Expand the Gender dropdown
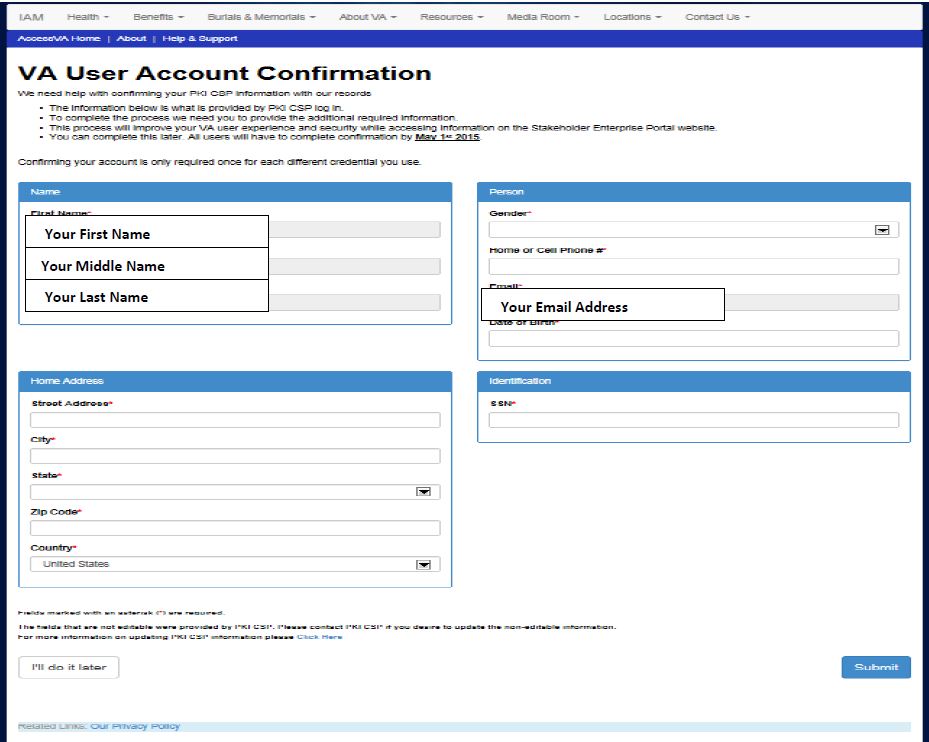This screenshot has width=929, height=742. point(693,230)
